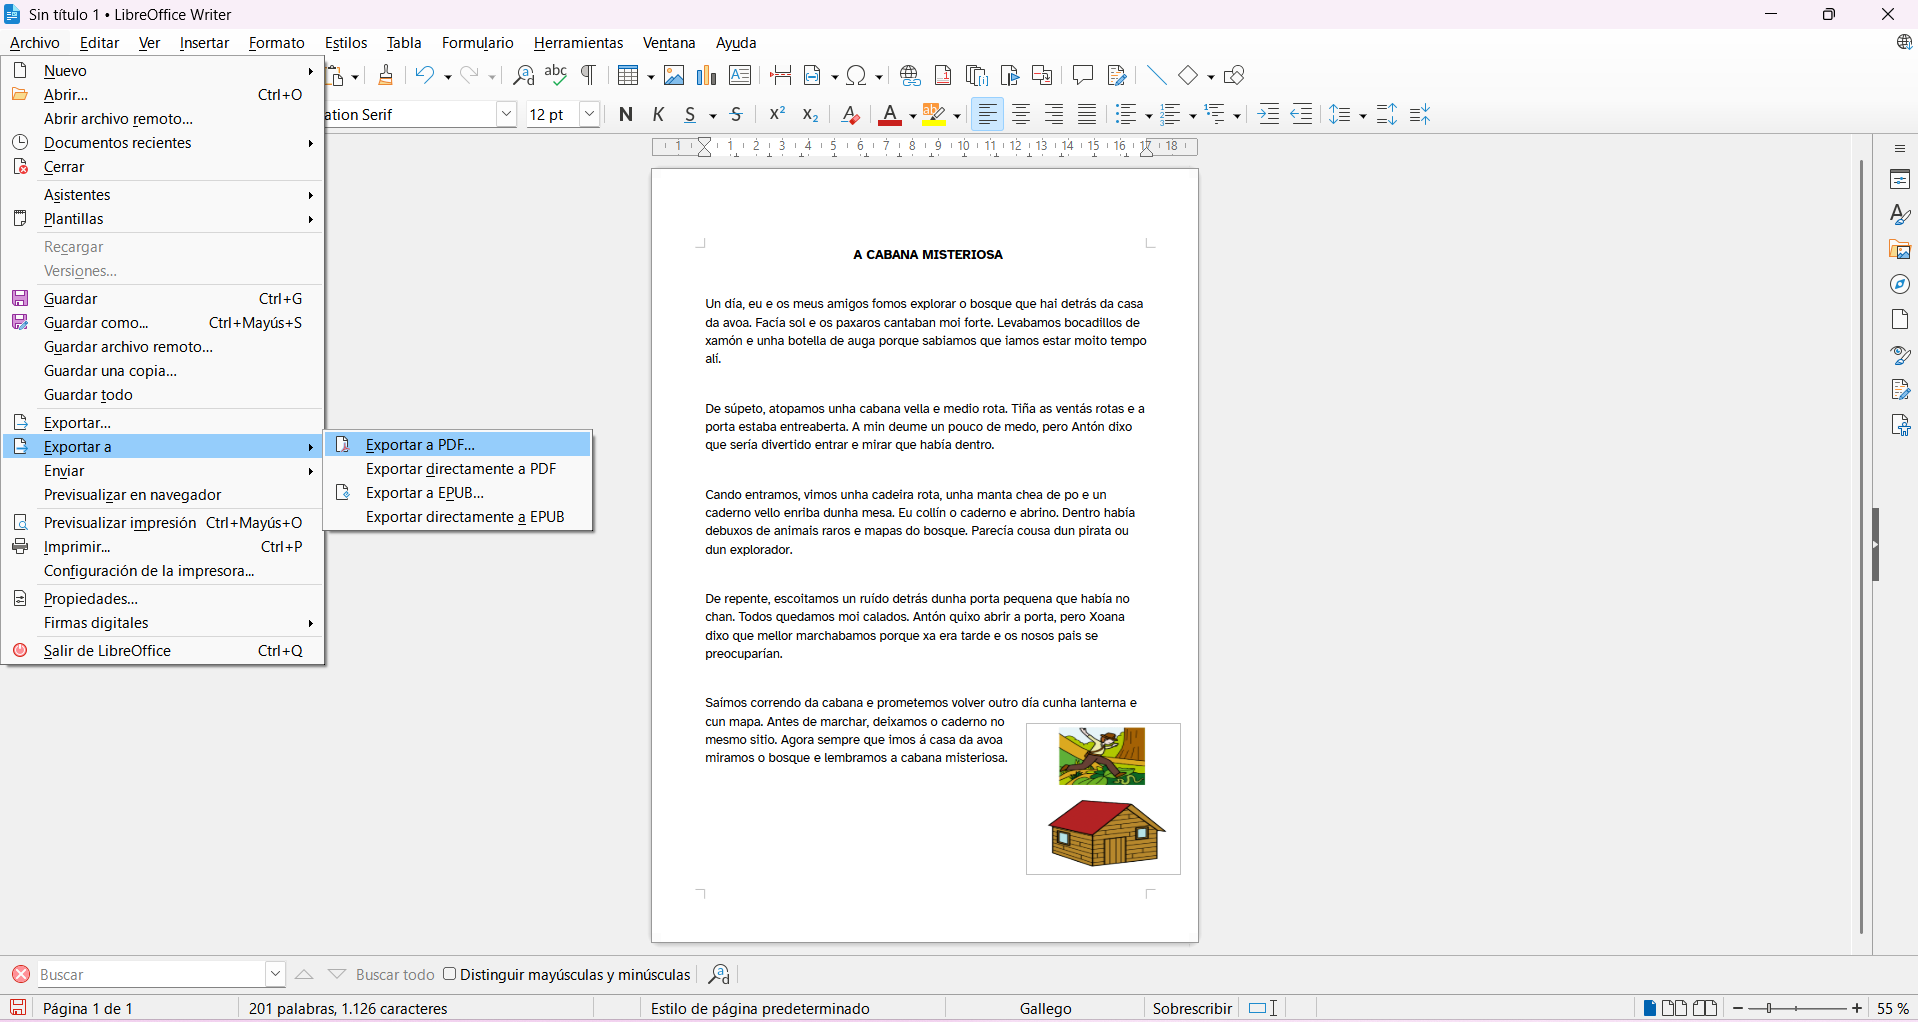Click the Buscar todo button
The image size is (1918, 1022).
click(x=395, y=975)
